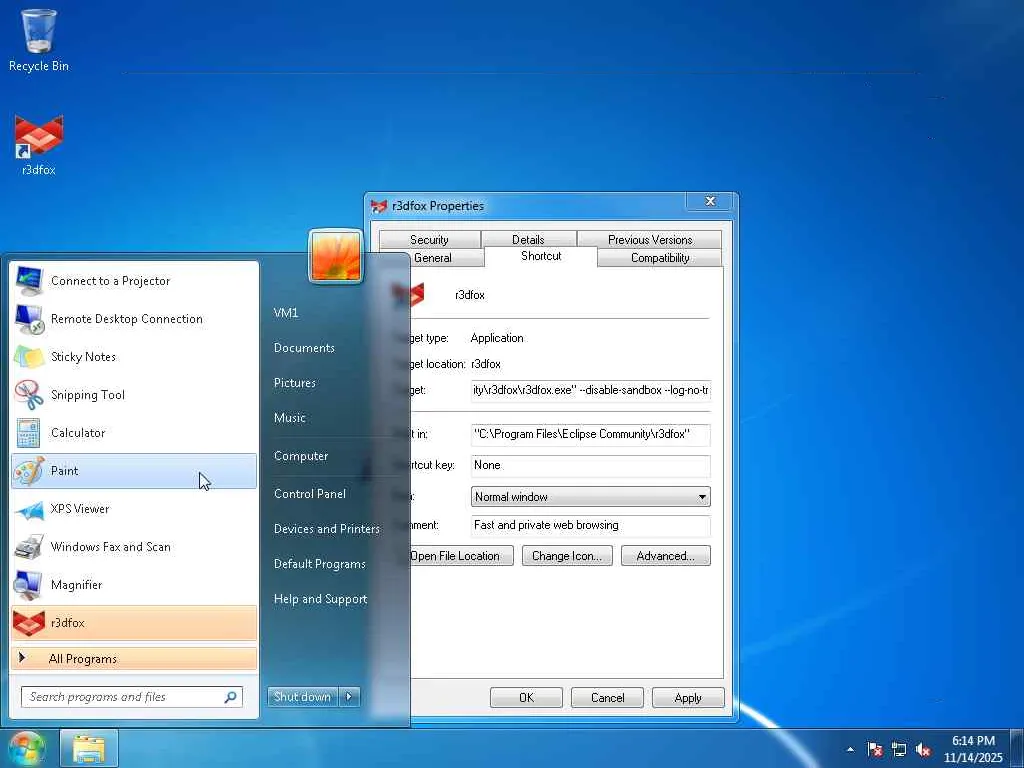Click the muted volume tray icon
1024x768 pixels.
(923, 749)
